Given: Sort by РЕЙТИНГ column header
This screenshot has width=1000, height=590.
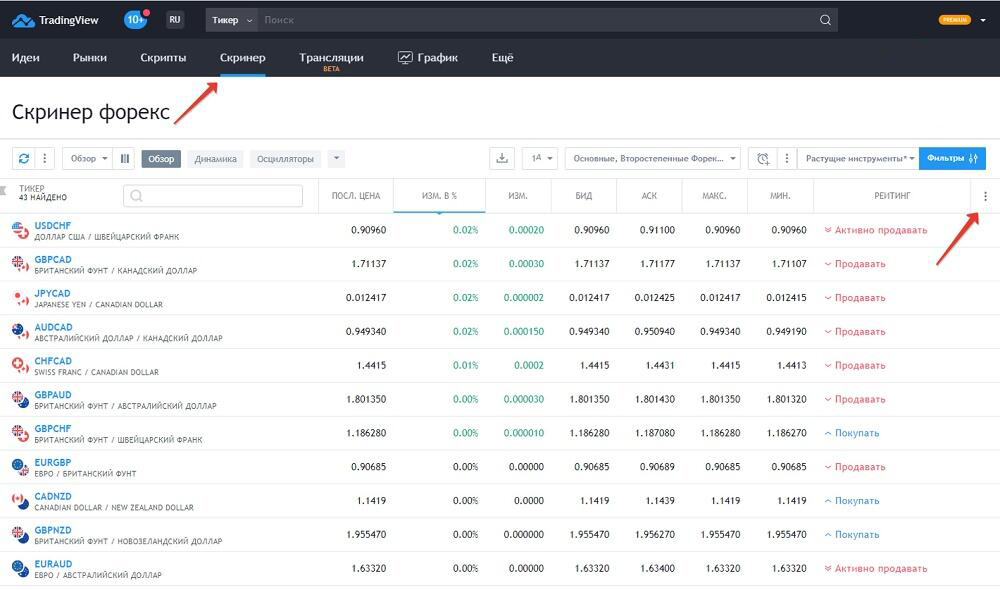Looking at the screenshot, I should click(892, 196).
